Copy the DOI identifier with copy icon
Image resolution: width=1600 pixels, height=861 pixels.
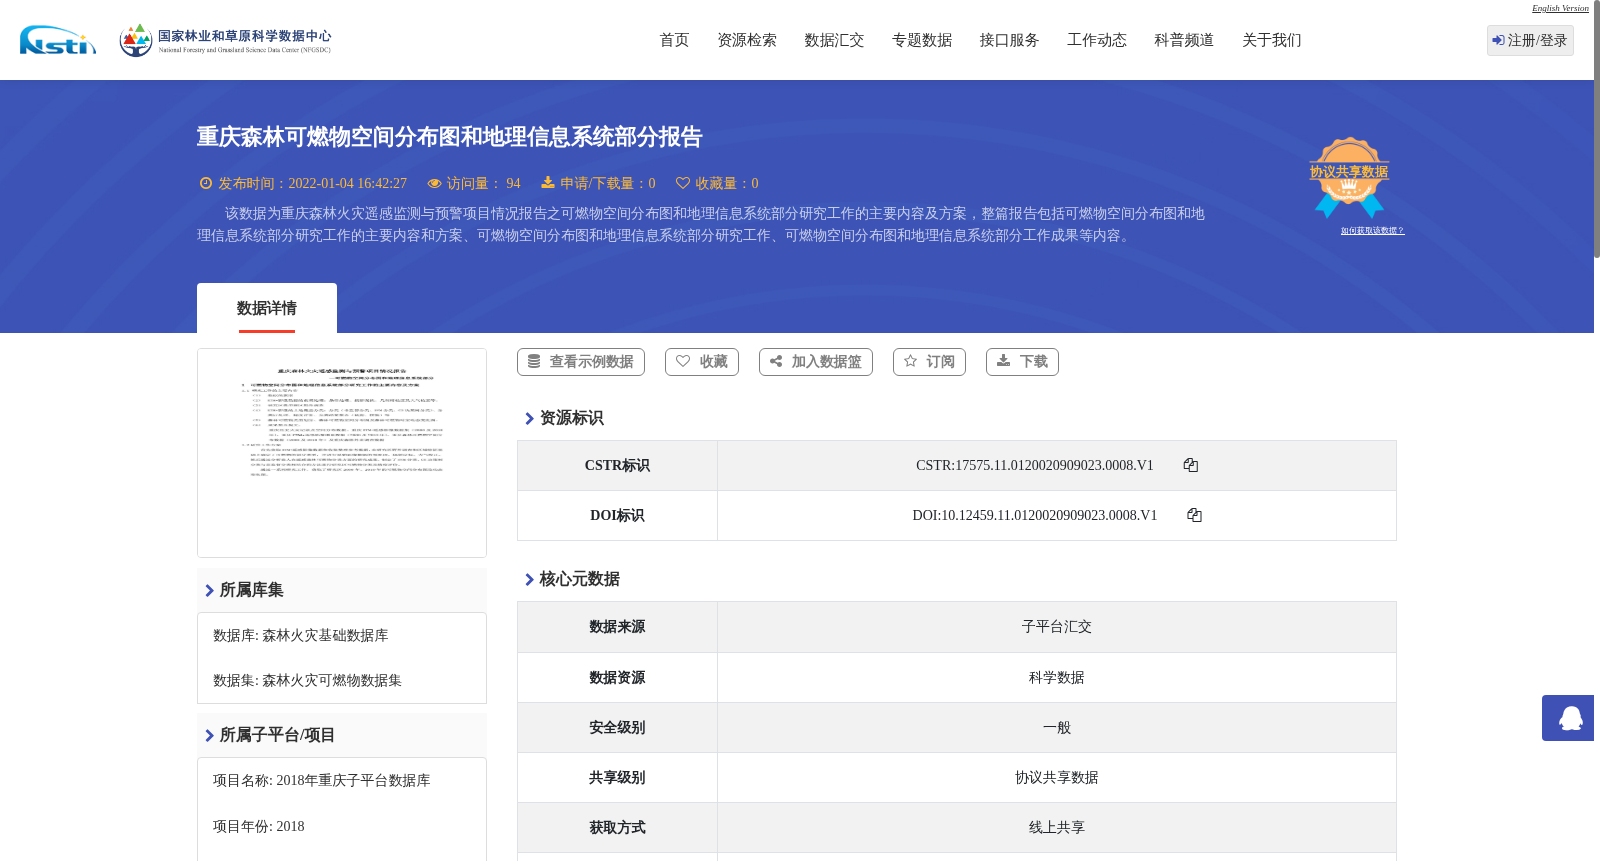tap(1194, 515)
